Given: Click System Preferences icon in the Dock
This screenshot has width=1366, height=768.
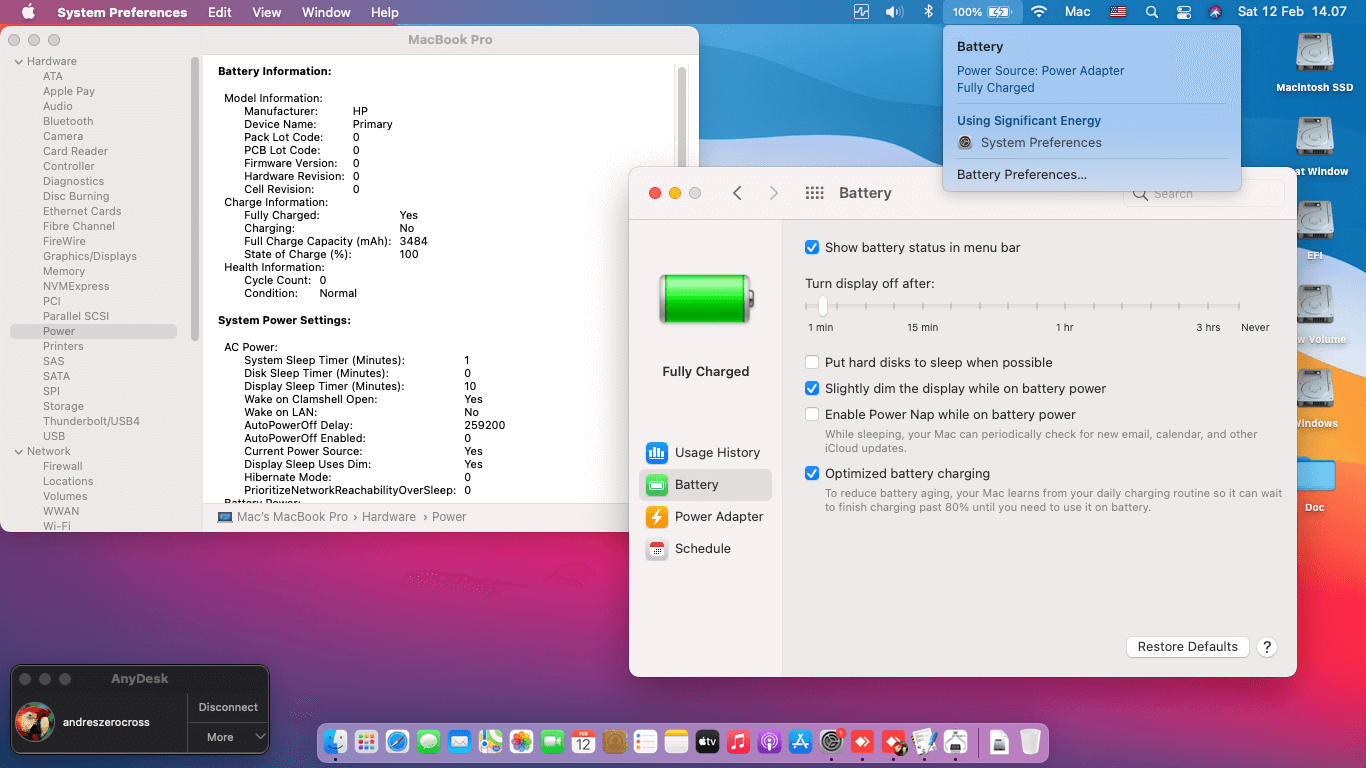Looking at the screenshot, I should pyautogui.click(x=831, y=741).
